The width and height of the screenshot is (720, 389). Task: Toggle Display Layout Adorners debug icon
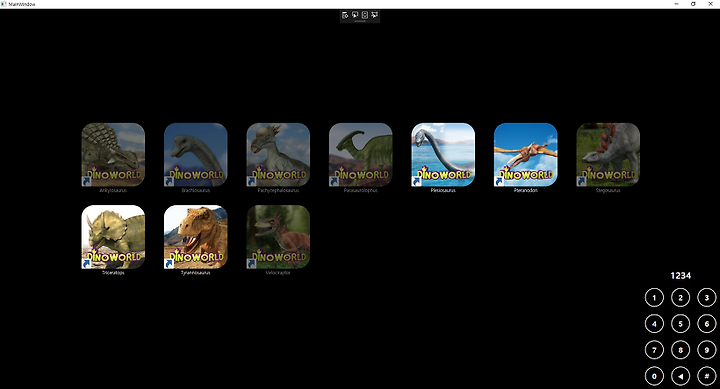(x=365, y=15)
